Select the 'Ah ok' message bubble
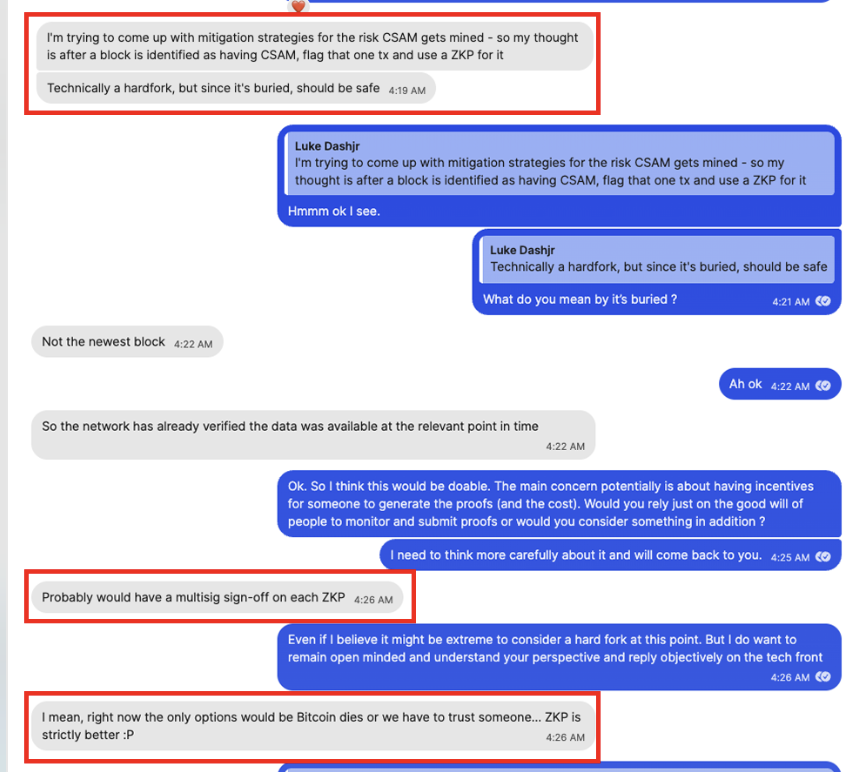Screen dimensions: 854x772 coord(780,384)
